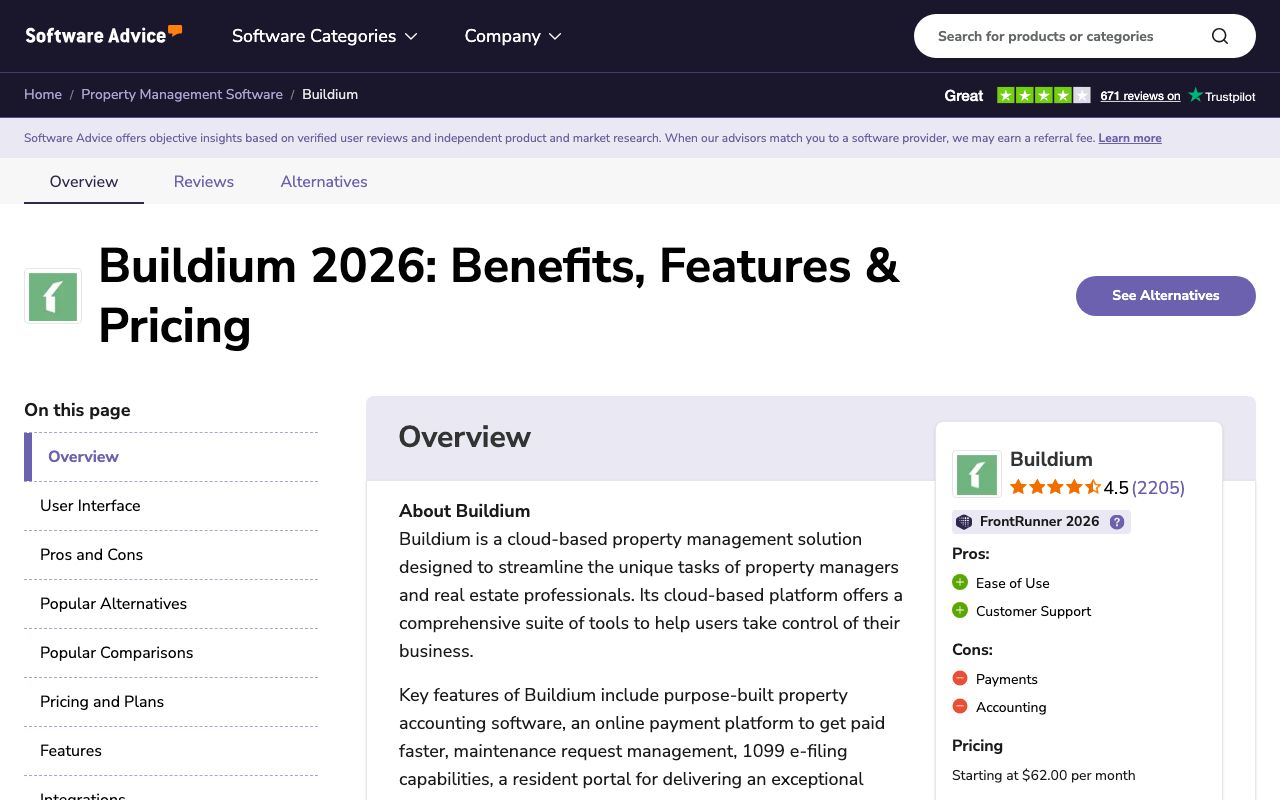Expand the Software Categories dropdown
This screenshot has width=1280, height=800.
click(325, 36)
